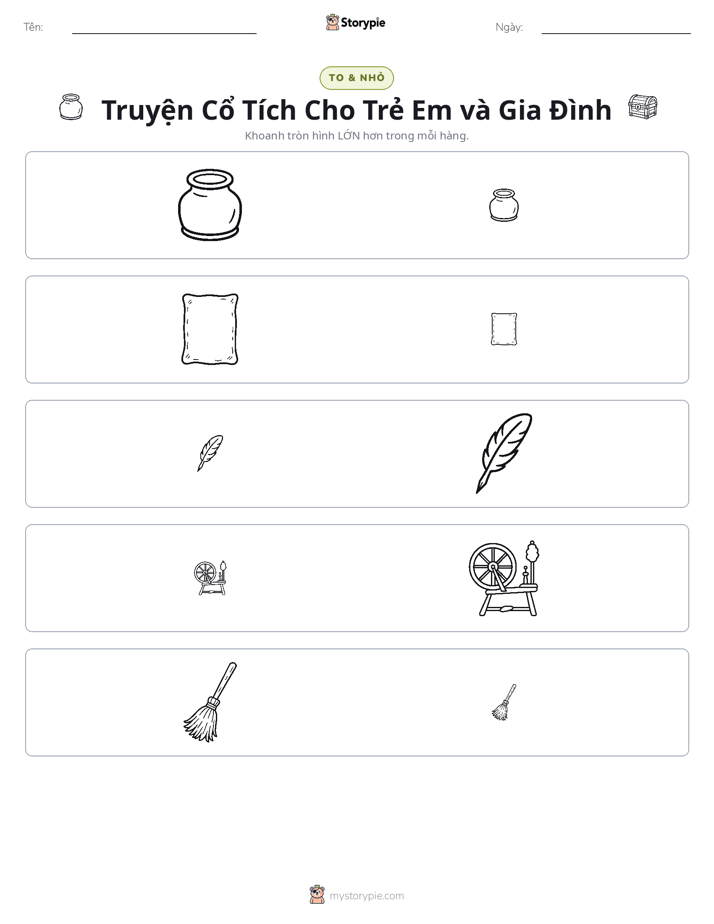
Task: Click the small broom picture
Action: click(504, 702)
